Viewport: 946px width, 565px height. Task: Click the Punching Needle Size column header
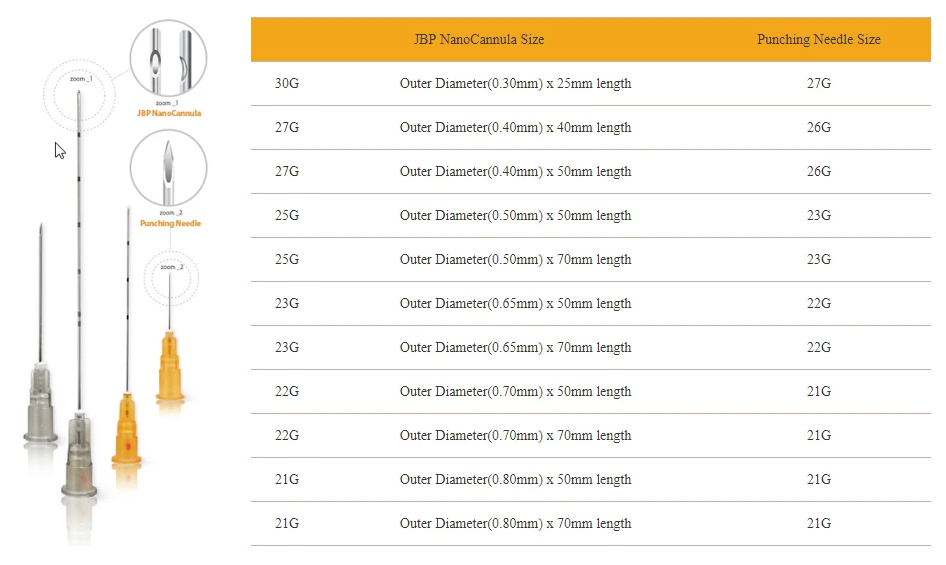(x=819, y=39)
